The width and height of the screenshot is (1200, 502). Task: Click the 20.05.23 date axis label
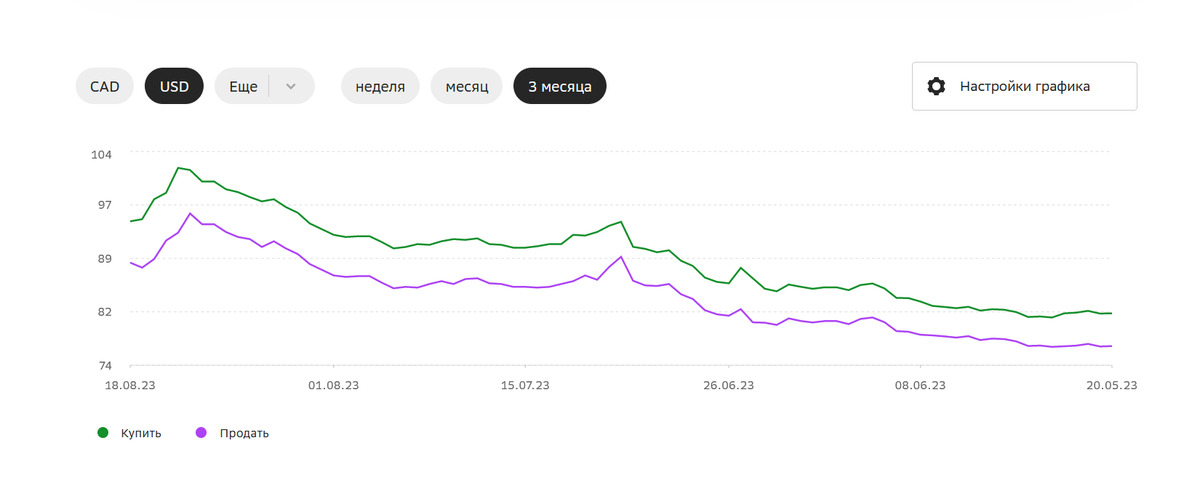[x=1113, y=384]
